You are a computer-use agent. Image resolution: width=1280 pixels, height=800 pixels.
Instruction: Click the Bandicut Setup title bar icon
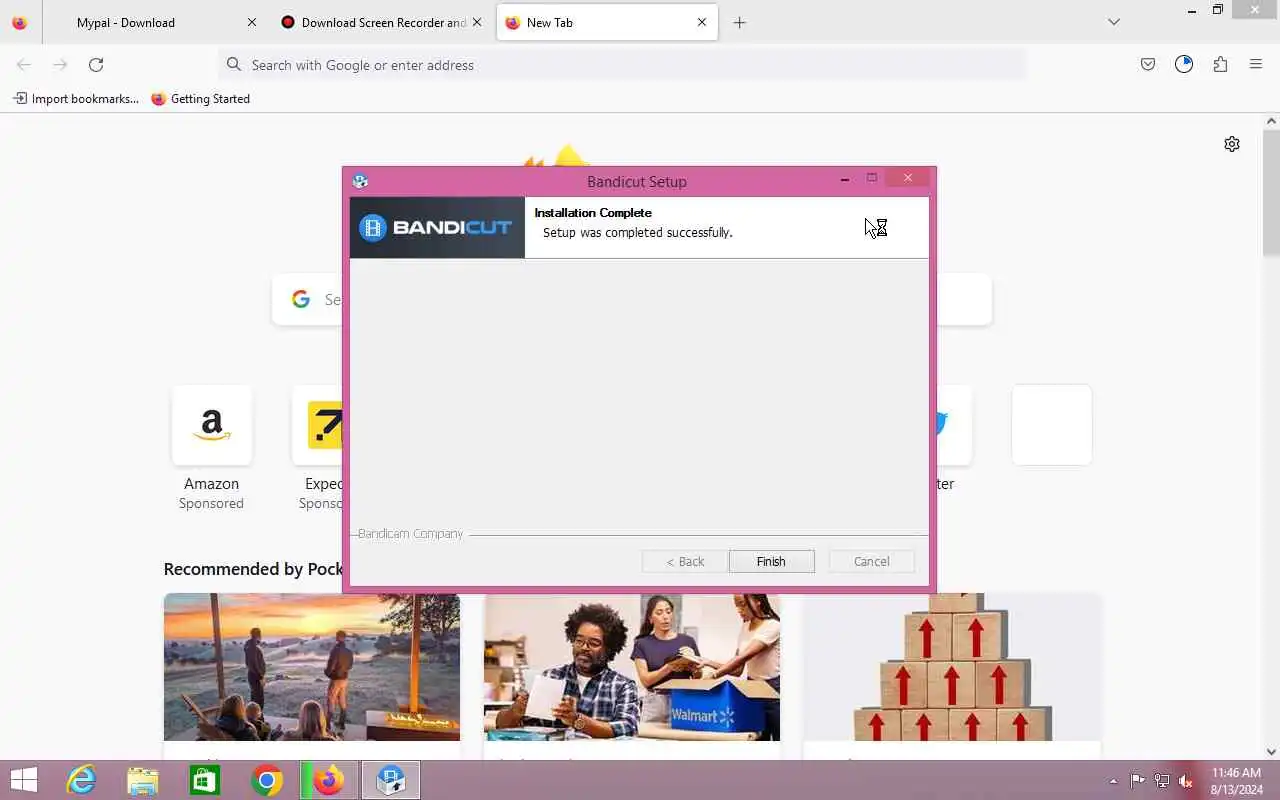point(360,181)
